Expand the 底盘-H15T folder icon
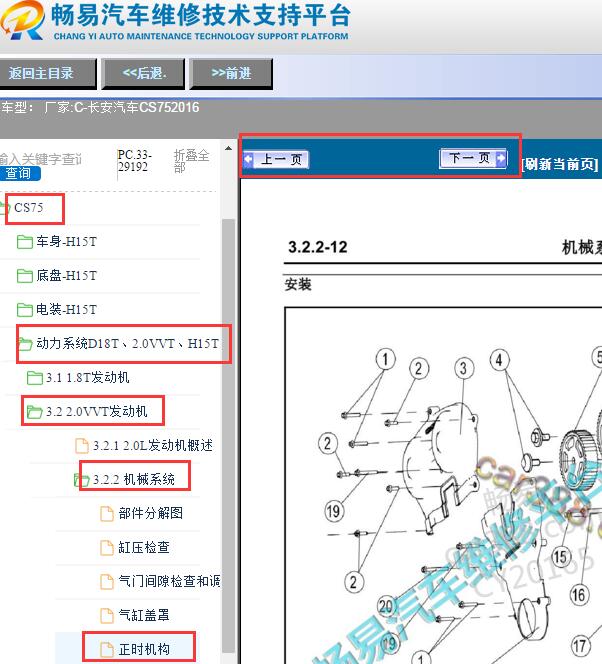This screenshot has height=664, width=602. [25, 276]
